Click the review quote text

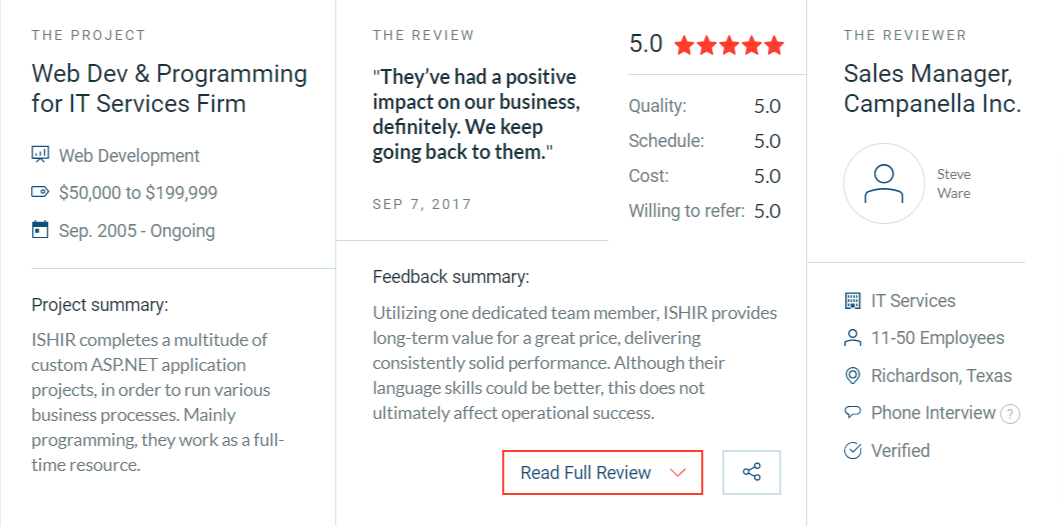(x=475, y=115)
